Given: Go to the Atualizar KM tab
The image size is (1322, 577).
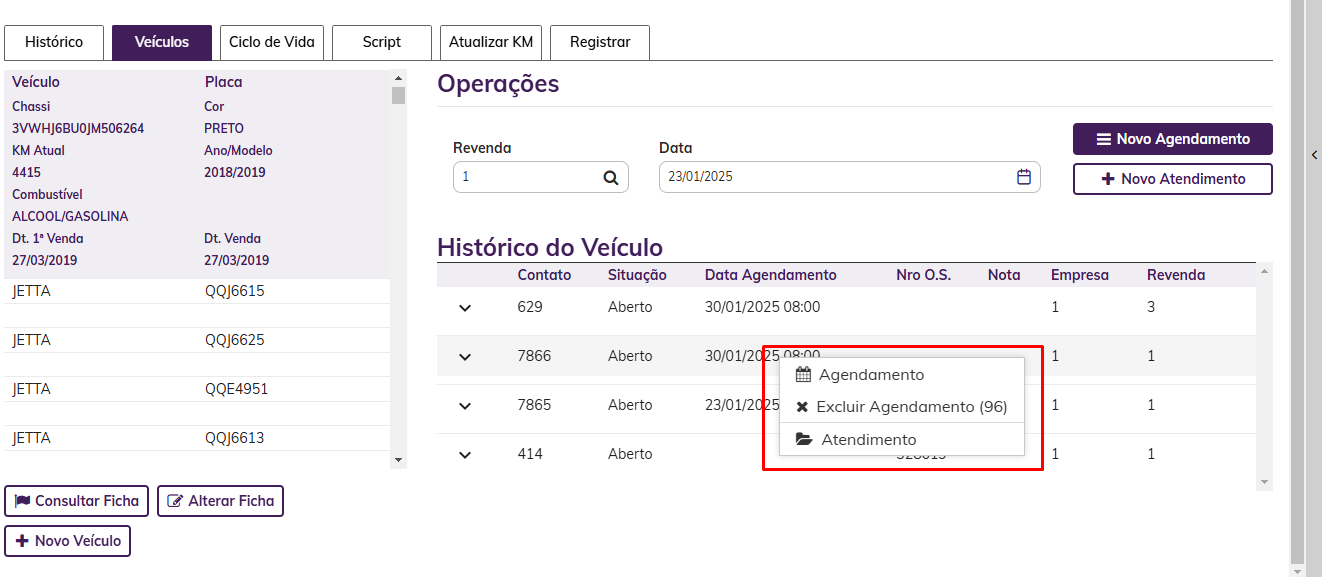Looking at the screenshot, I should (491, 43).
